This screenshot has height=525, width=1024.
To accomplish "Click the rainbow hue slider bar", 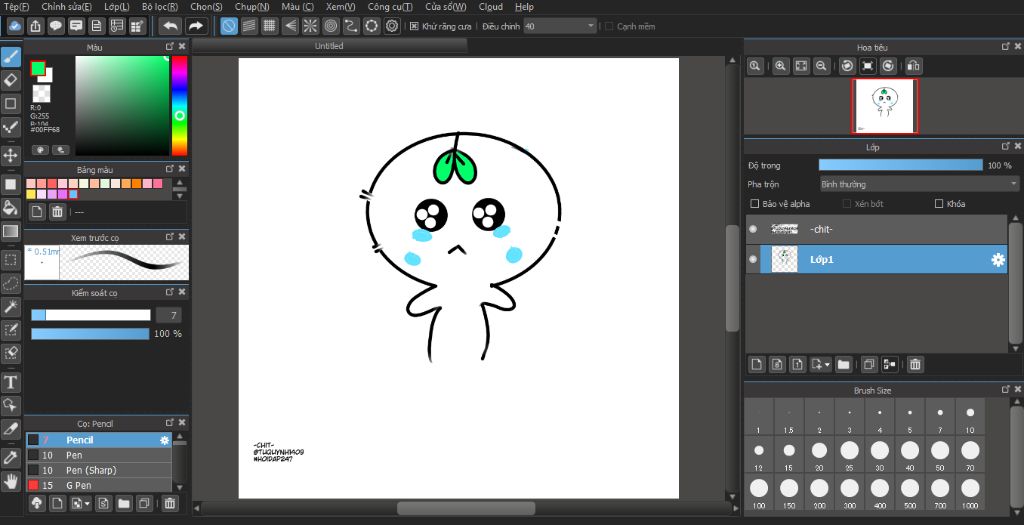I will (179, 105).
